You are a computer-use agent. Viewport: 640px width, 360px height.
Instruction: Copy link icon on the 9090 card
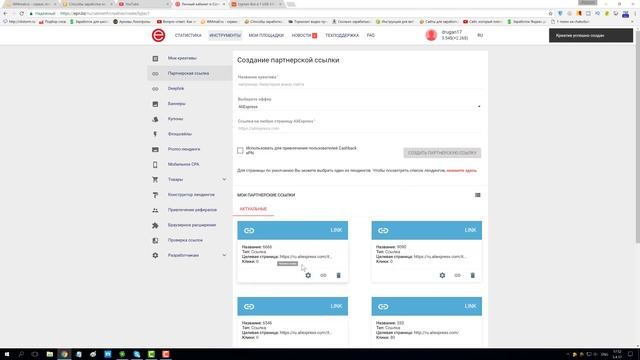(x=457, y=276)
